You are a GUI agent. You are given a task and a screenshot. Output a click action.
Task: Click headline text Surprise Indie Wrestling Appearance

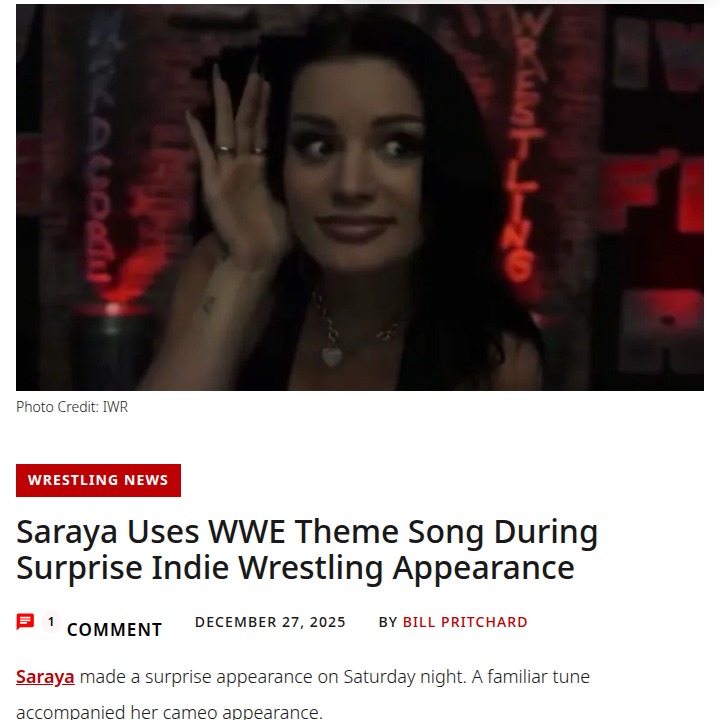(x=295, y=568)
